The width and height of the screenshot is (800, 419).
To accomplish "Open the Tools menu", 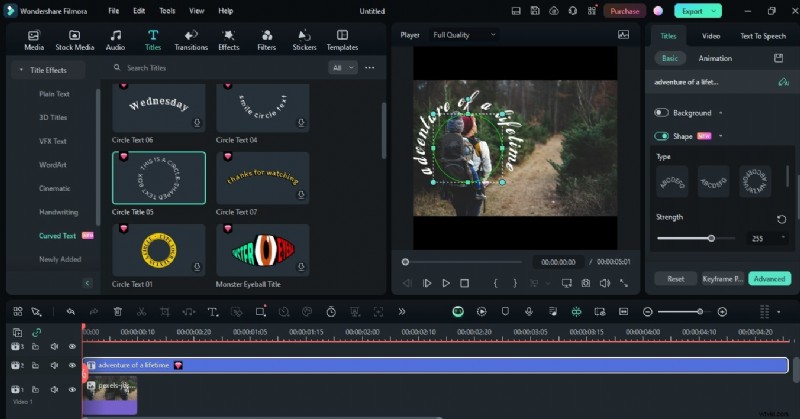I will (167, 10).
